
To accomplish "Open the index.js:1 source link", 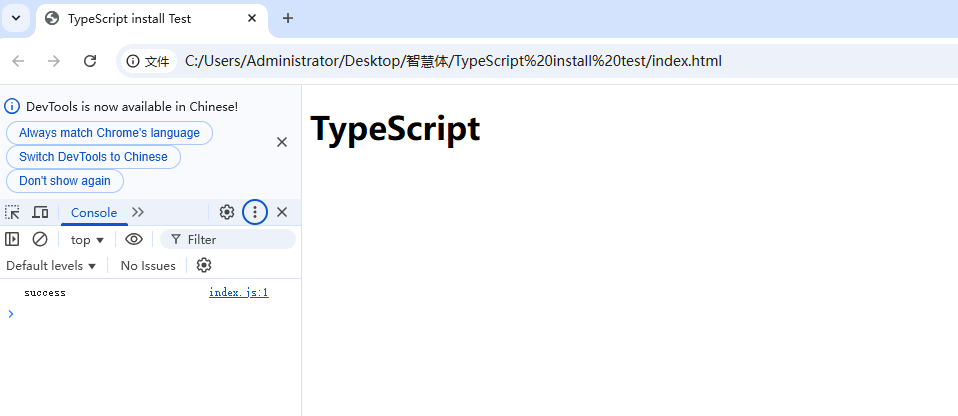I will 239,293.
